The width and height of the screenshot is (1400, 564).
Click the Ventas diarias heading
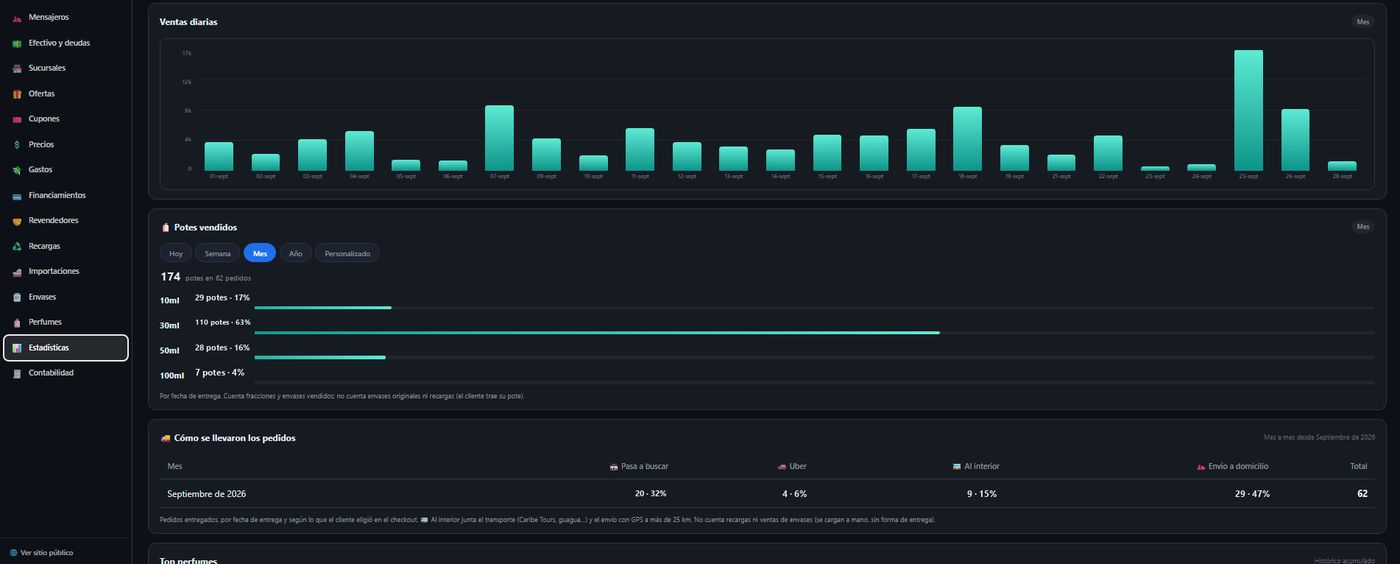pos(188,22)
